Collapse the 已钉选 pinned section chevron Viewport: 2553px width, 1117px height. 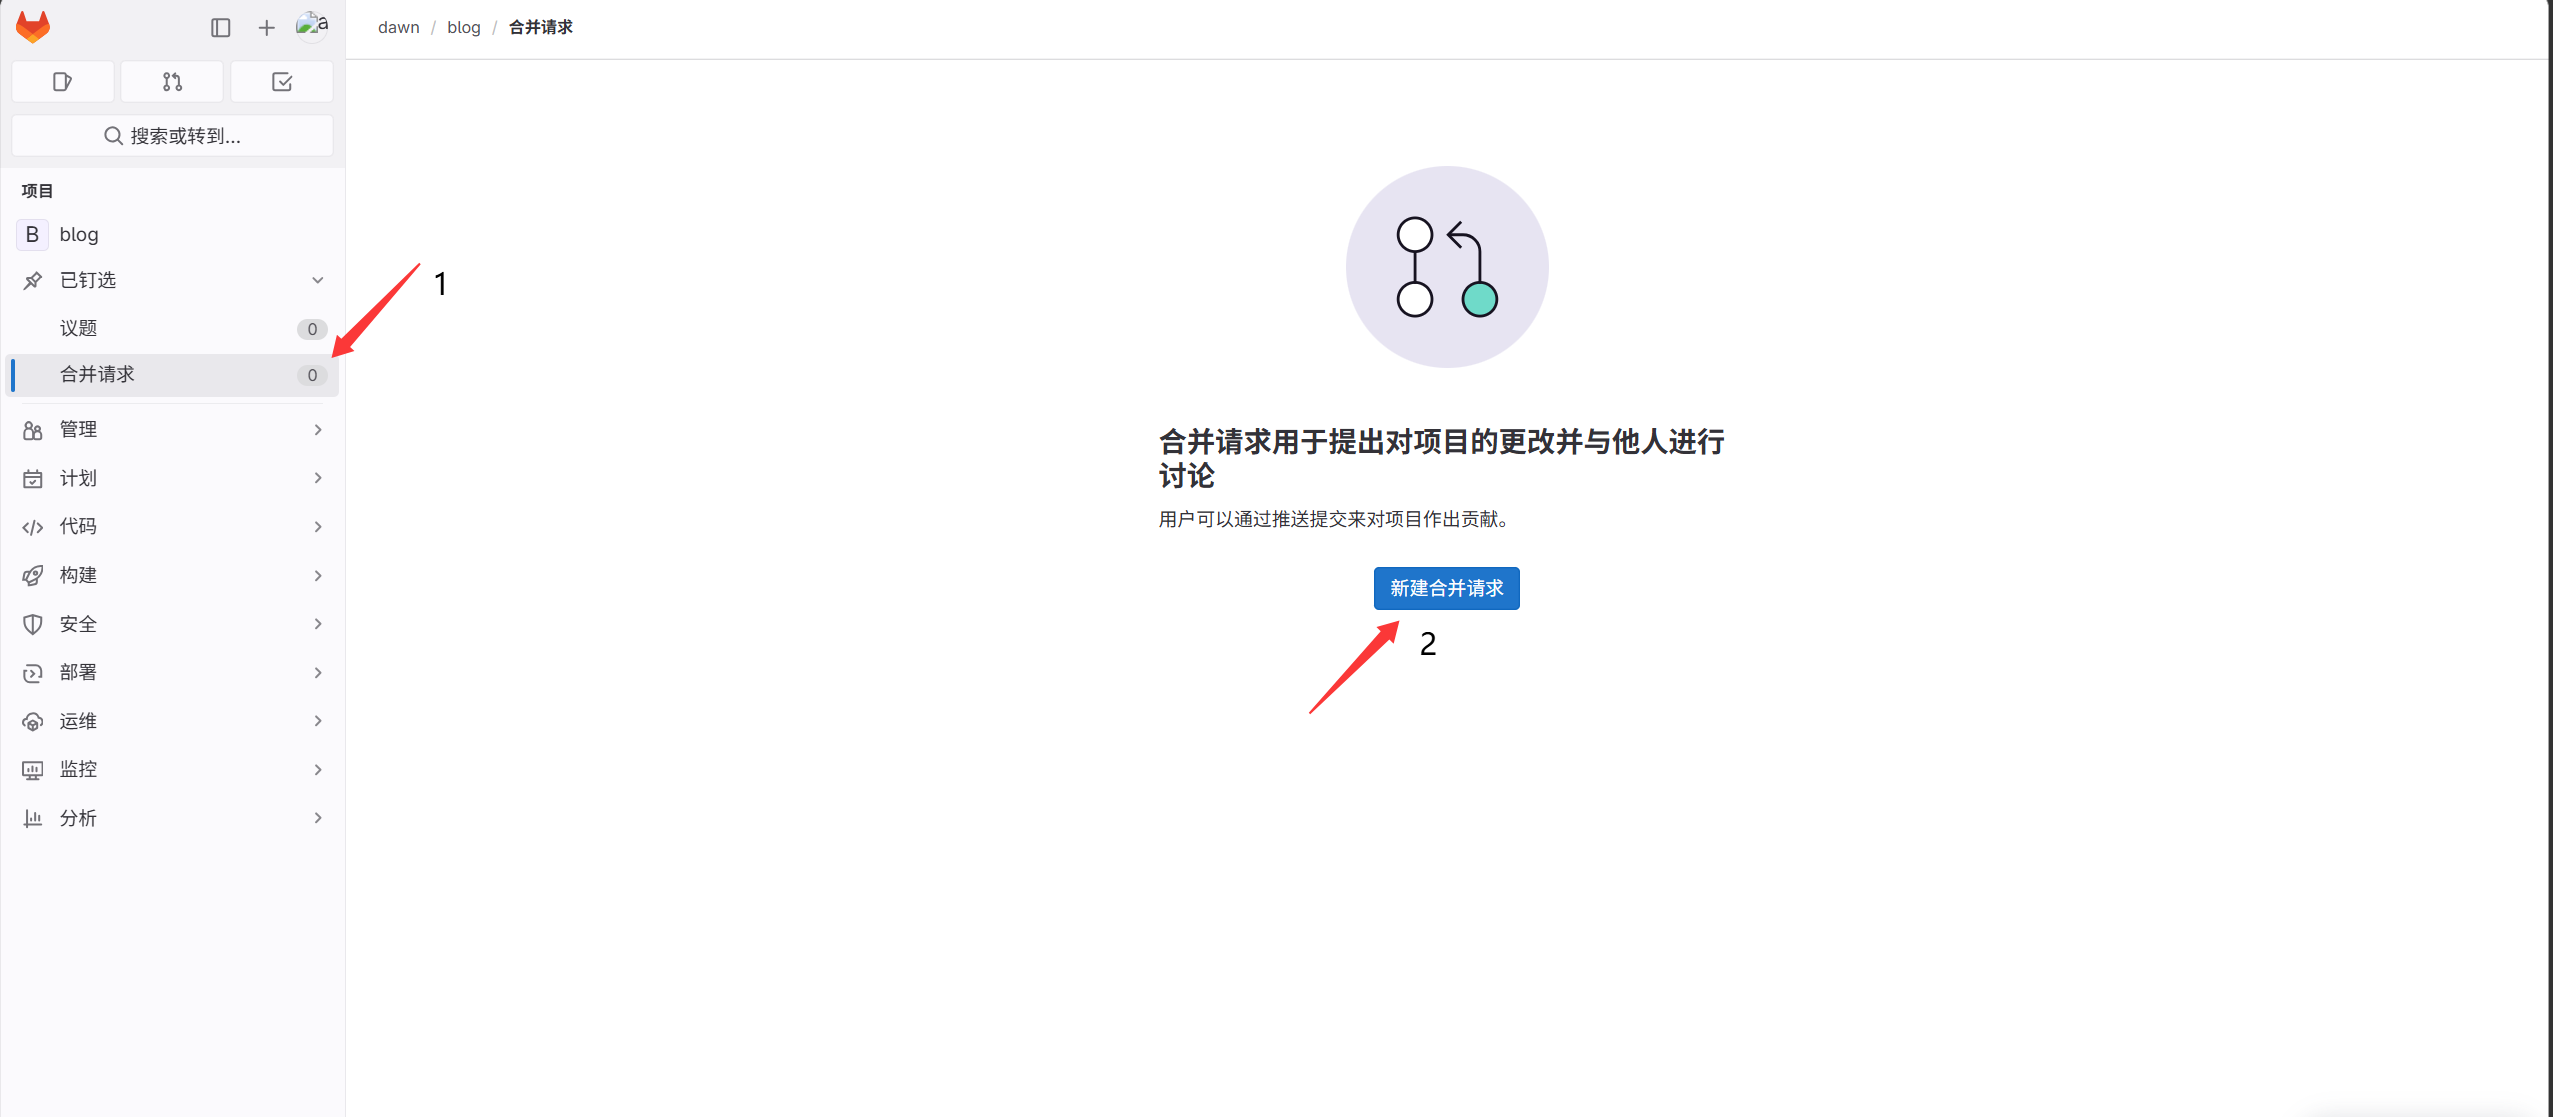[318, 280]
